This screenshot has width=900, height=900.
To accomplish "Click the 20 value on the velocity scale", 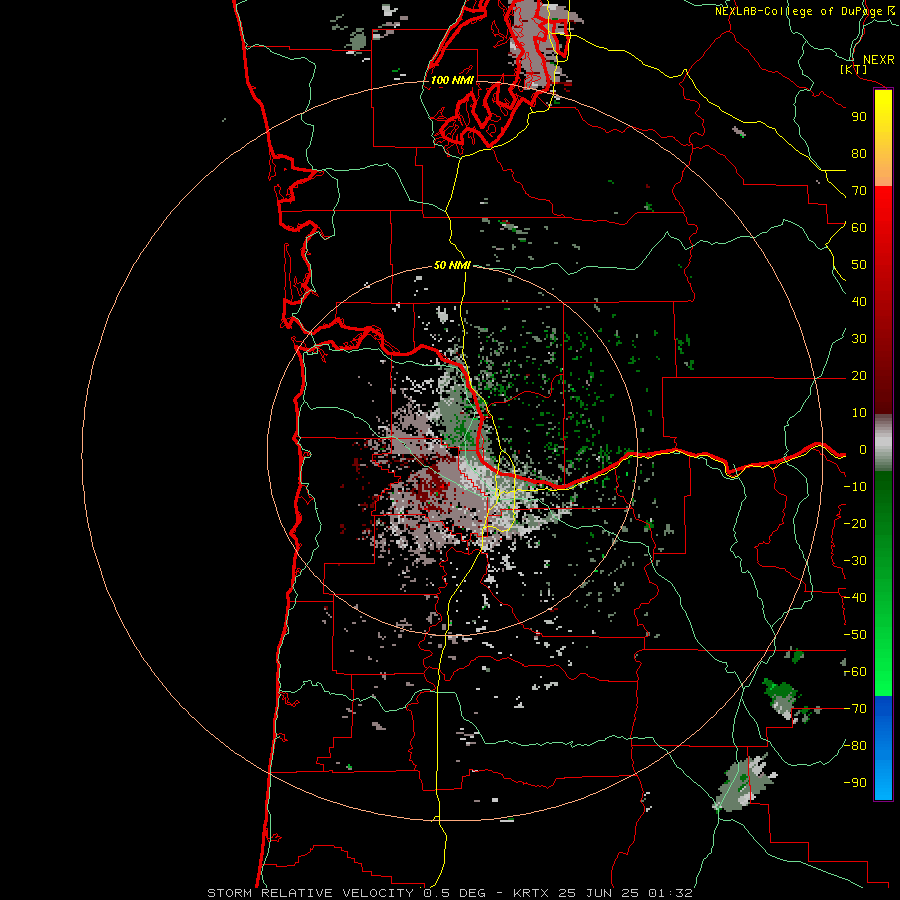I will pyautogui.click(x=859, y=376).
